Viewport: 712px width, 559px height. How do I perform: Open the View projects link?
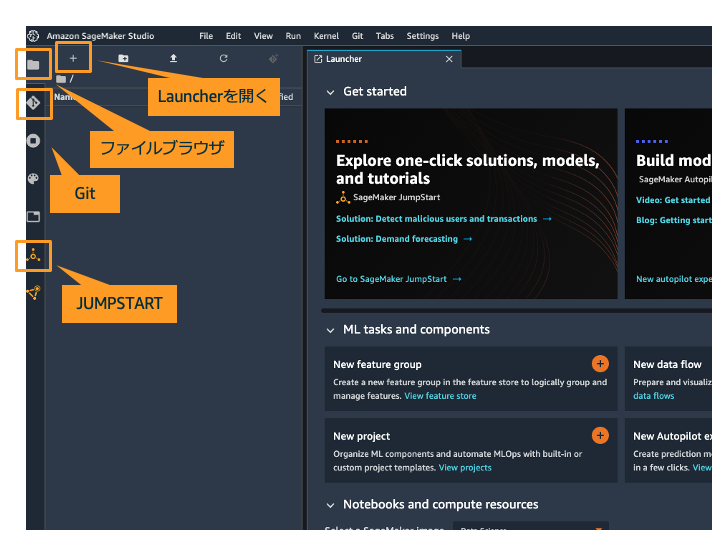[465, 468]
